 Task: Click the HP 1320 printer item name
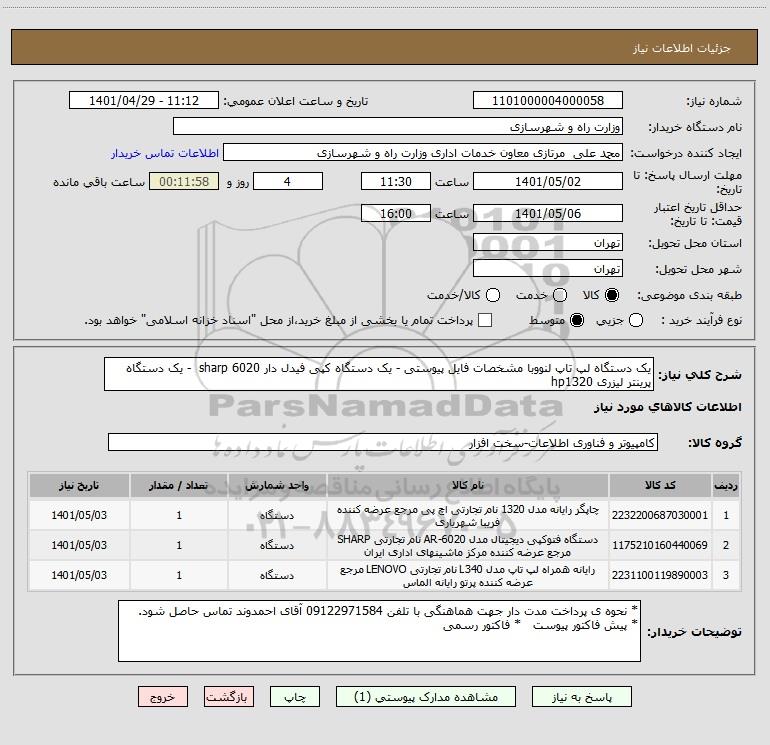(468, 516)
